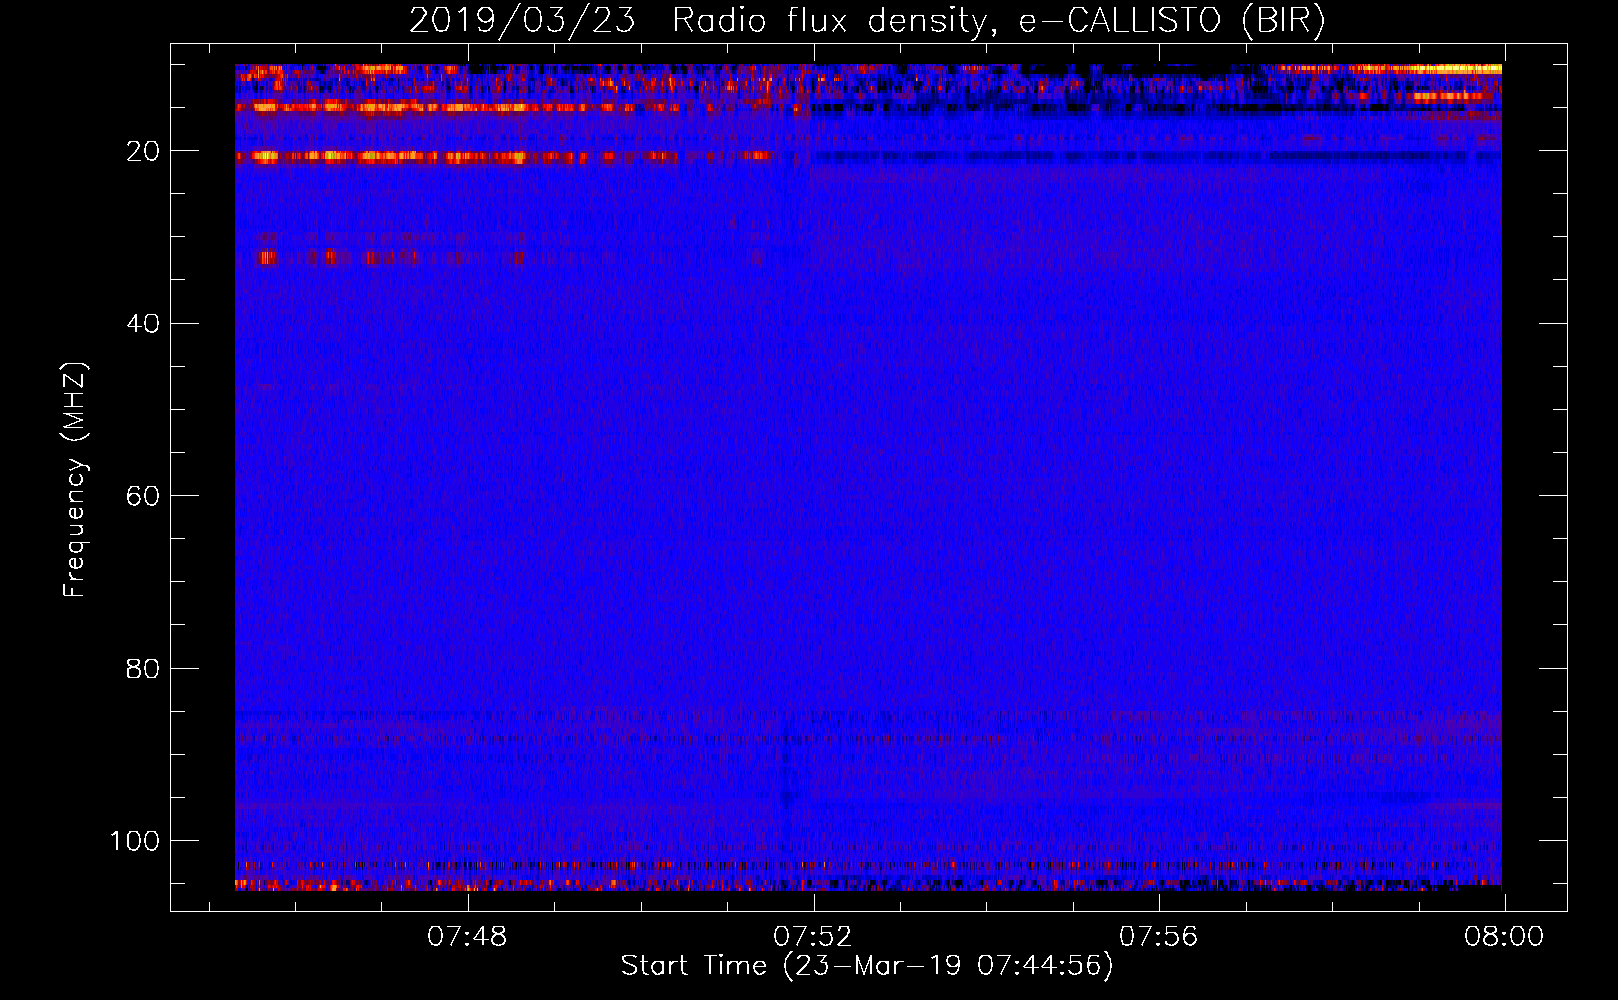The image size is (1618, 1000).
Task: Click the 20 MHz frequency tick label
Action: coord(144,151)
